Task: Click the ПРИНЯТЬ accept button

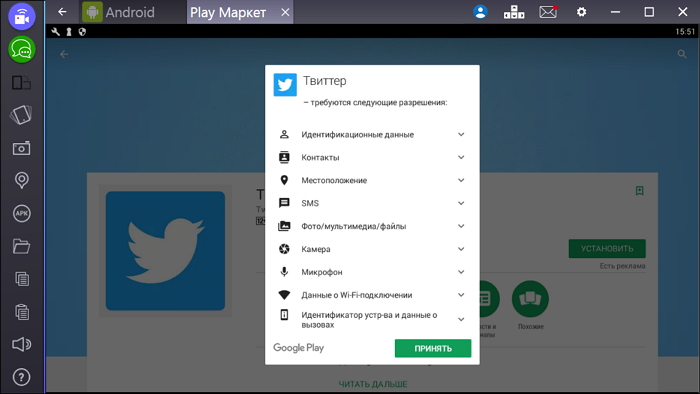Action: [x=433, y=348]
